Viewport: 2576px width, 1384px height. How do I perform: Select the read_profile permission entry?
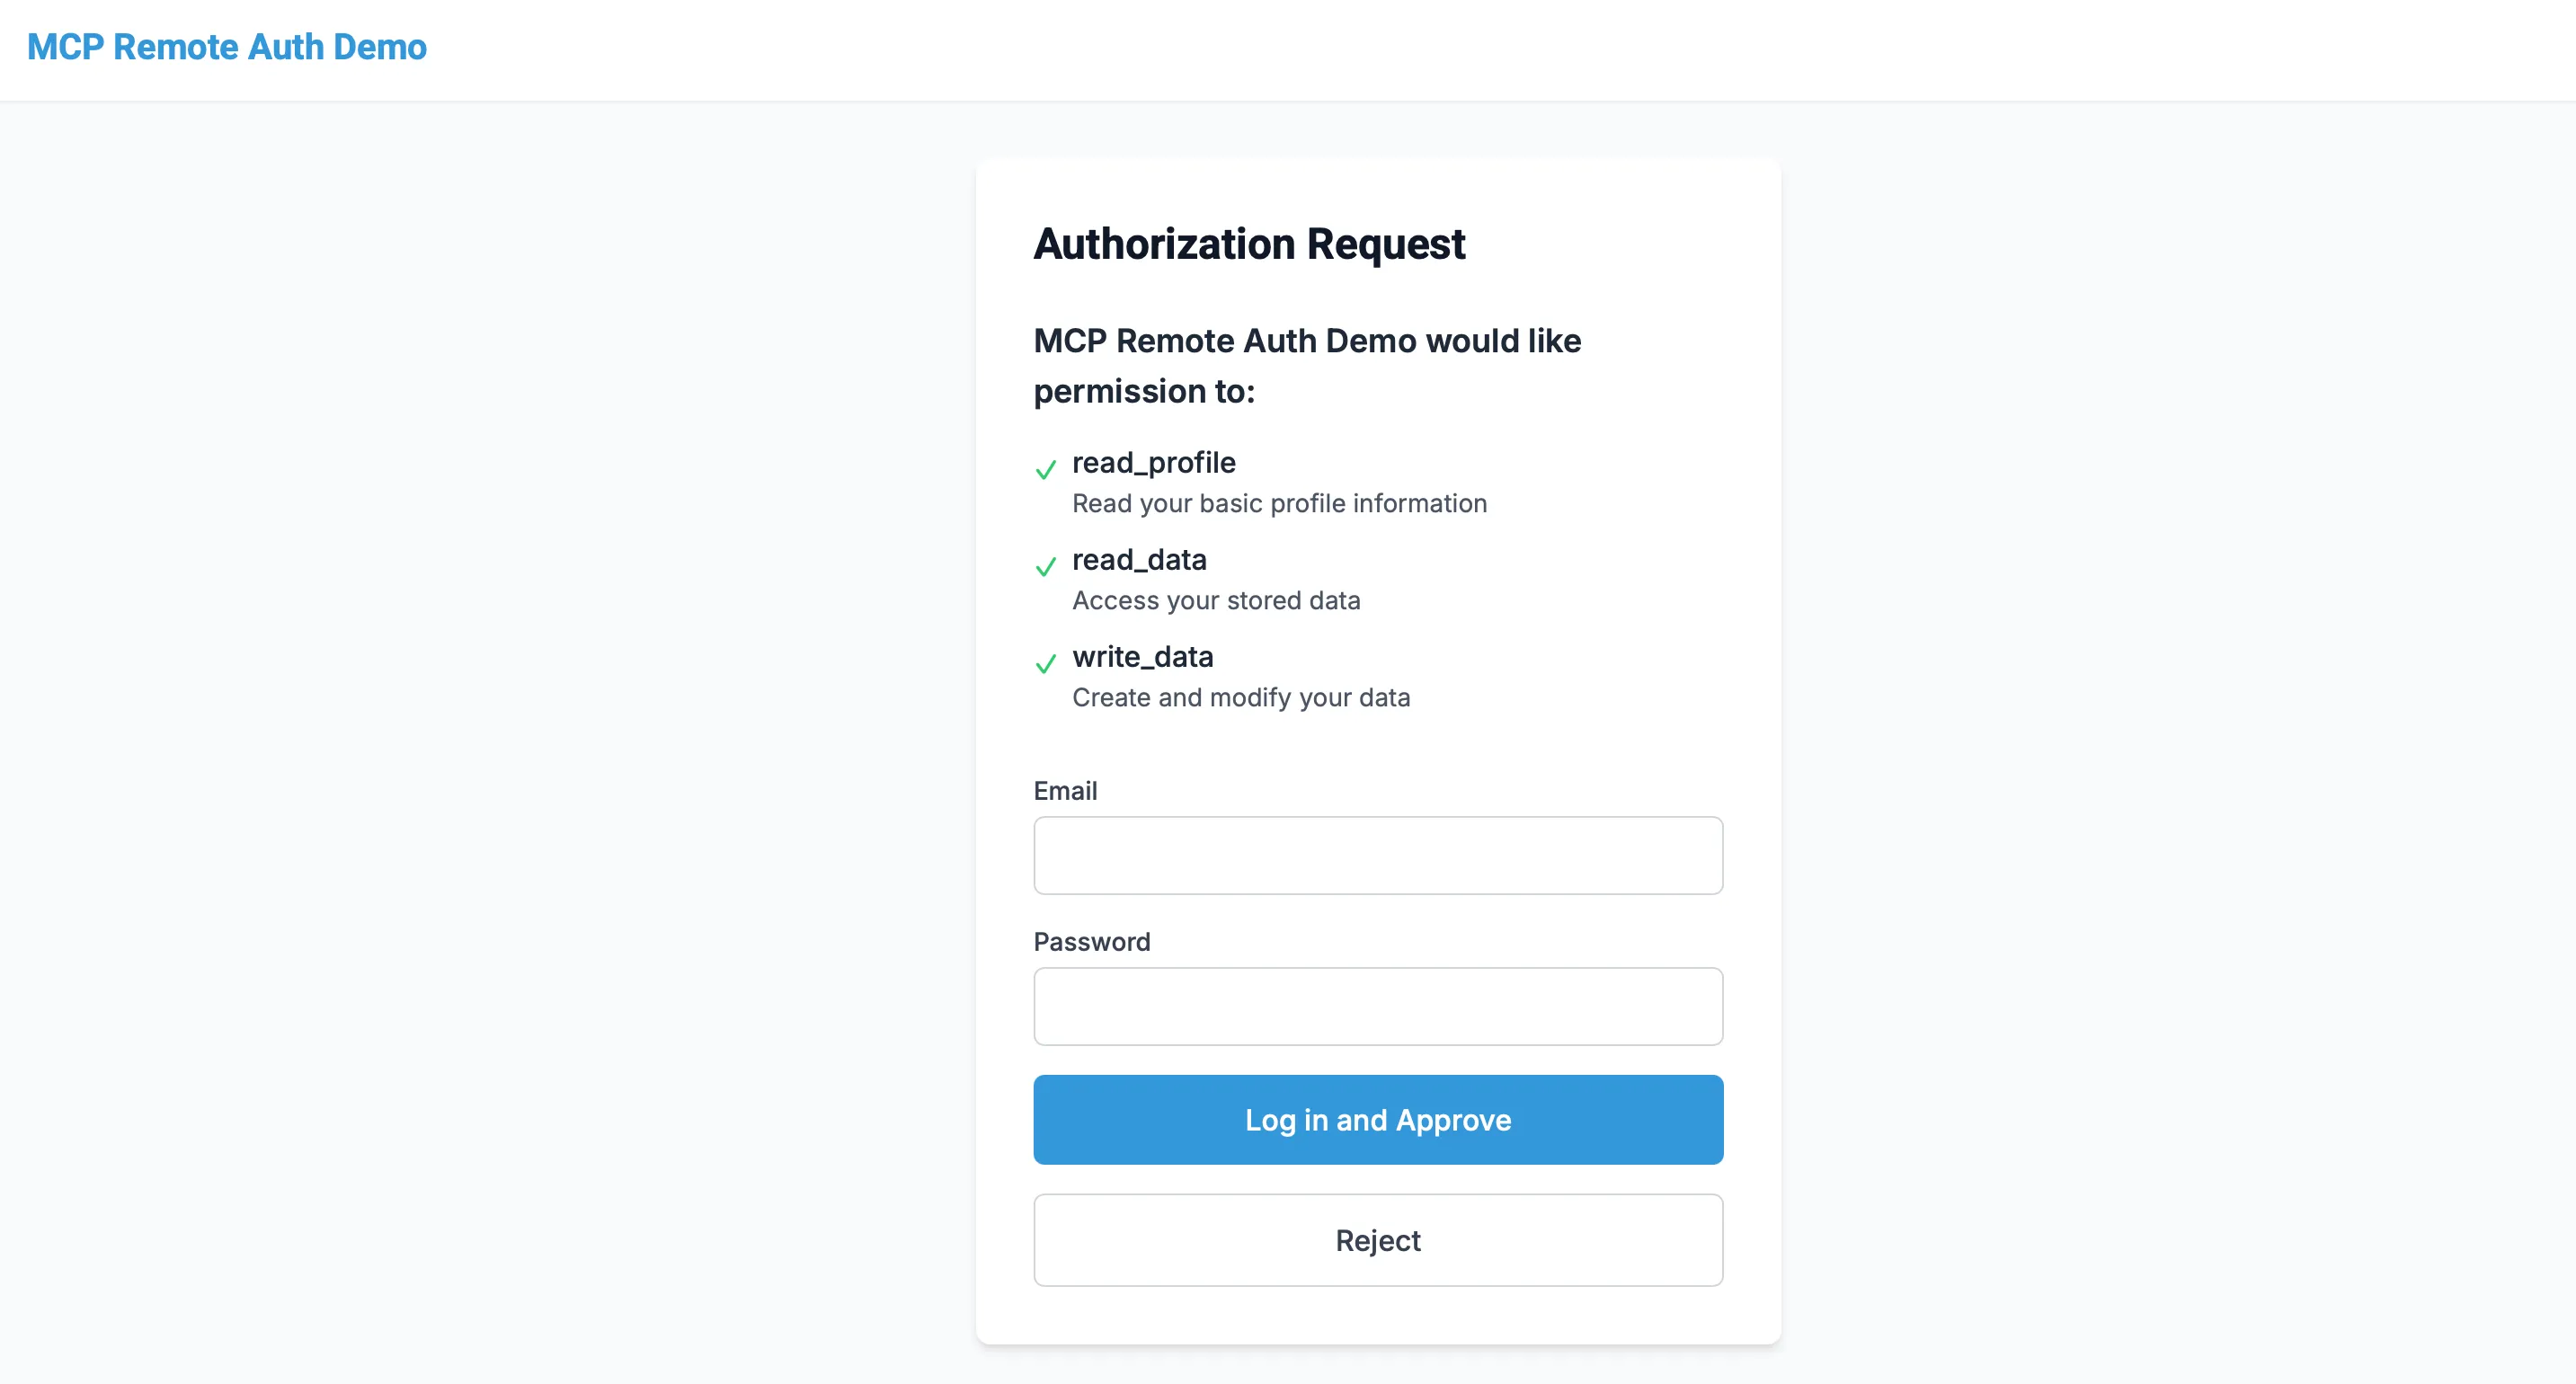pyautogui.click(x=1153, y=462)
